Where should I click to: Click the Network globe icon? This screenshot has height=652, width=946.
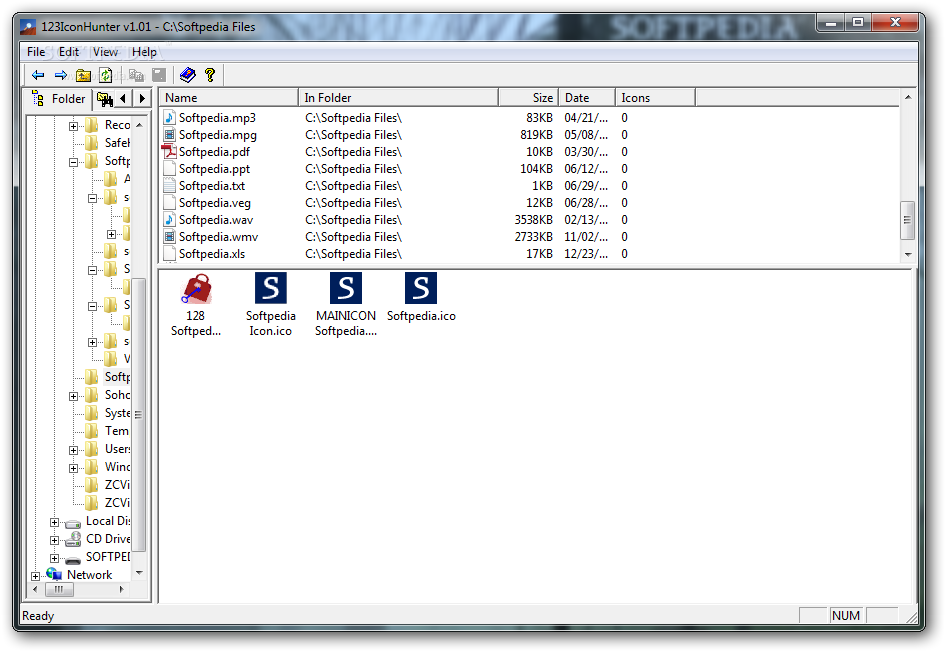coord(54,574)
